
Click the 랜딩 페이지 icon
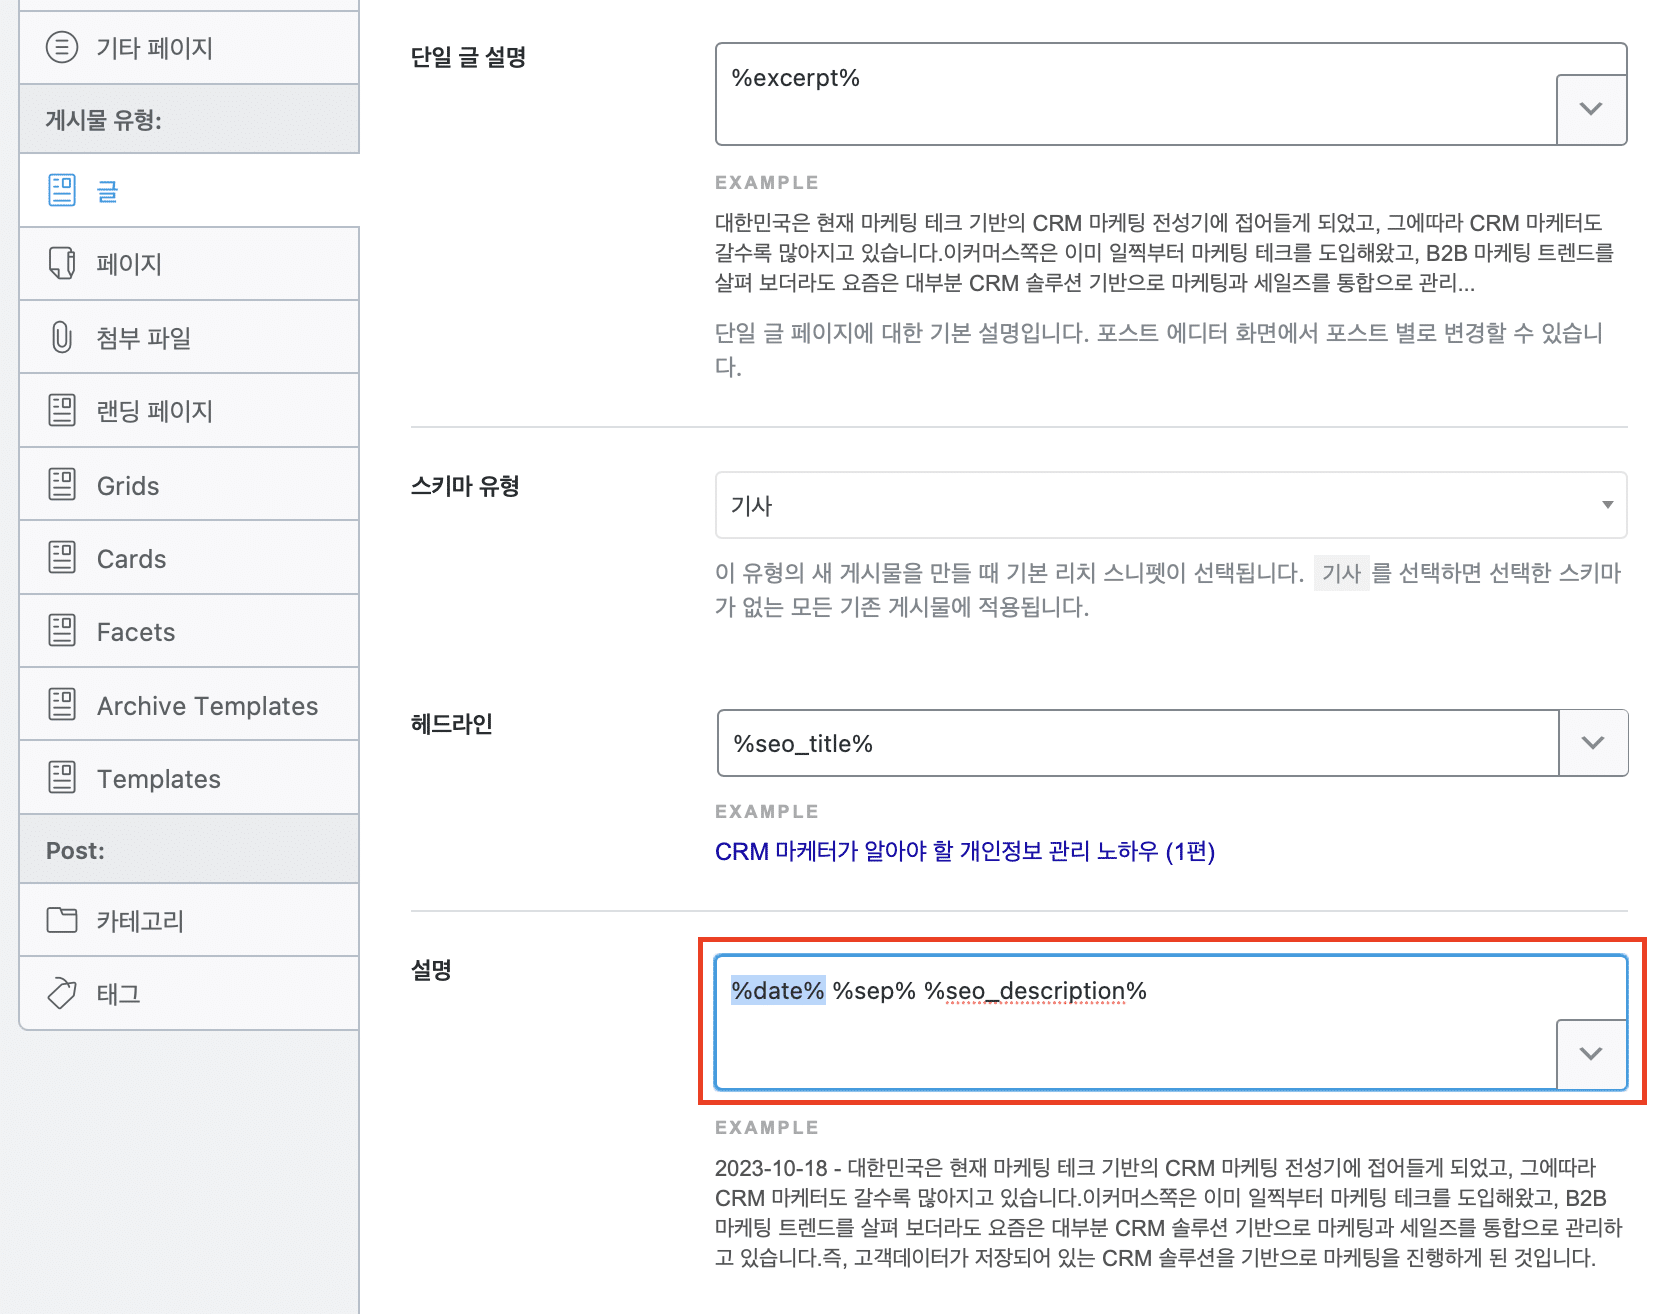(x=62, y=410)
